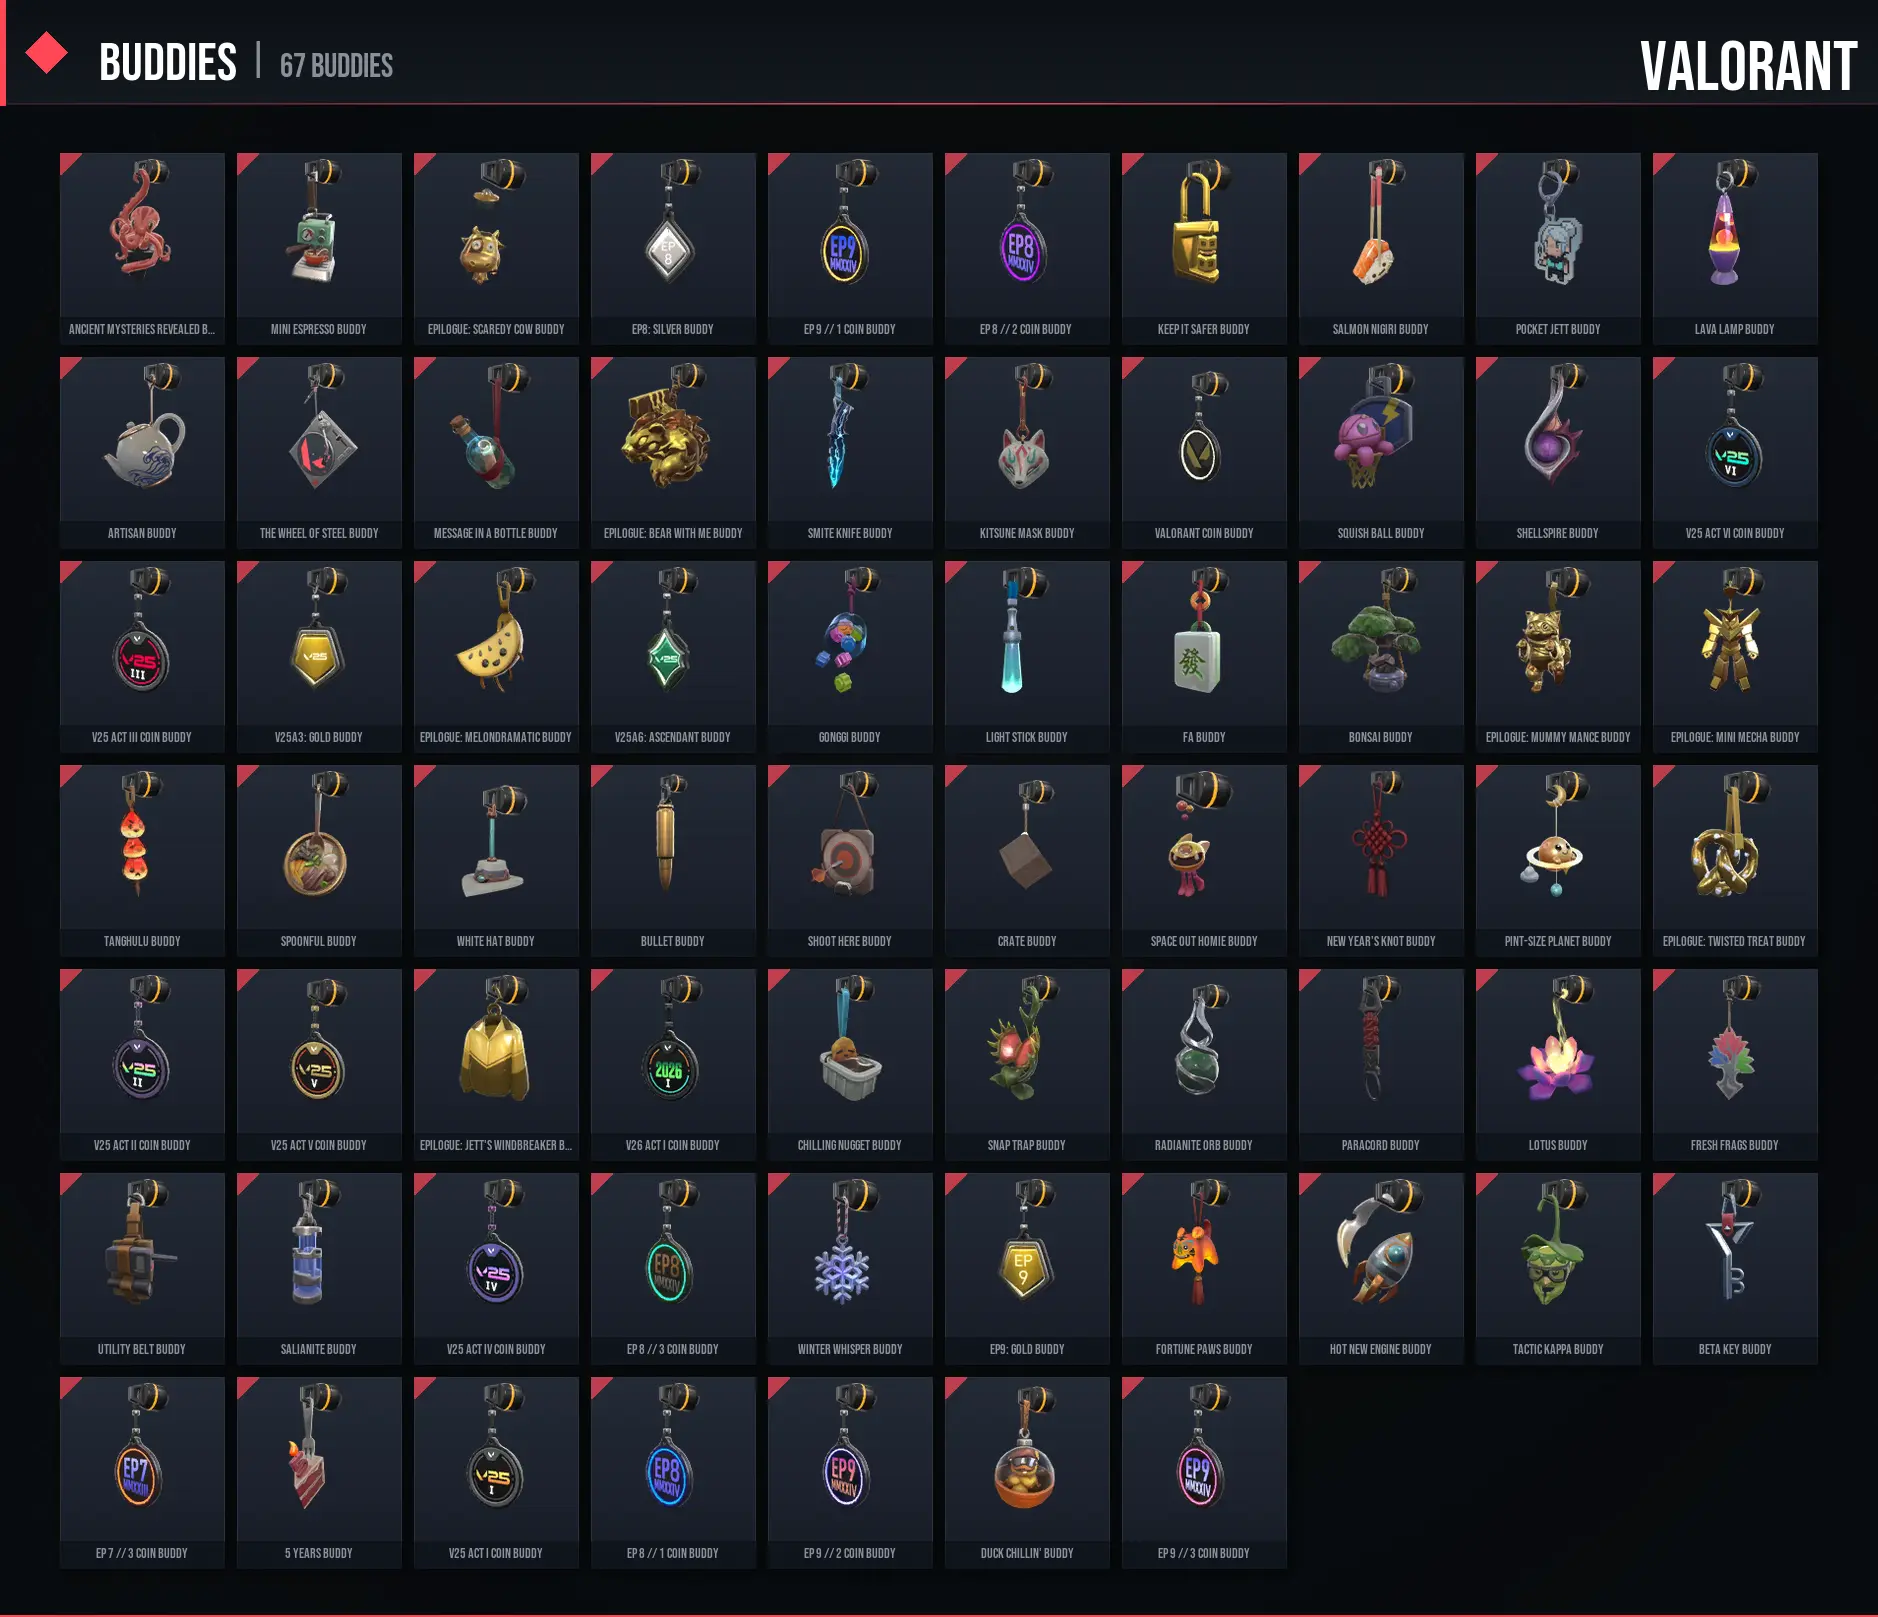Select the EP 9 // 3 Coin Buddy
Screen dimensions: 1878x1617
1204,1472
